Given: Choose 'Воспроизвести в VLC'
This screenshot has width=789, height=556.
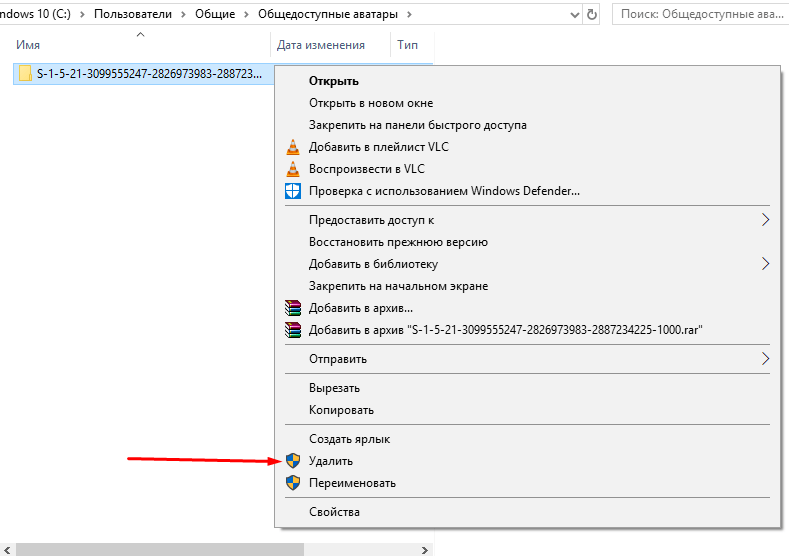Looking at the screenshot, I should pyautogui.click(x=366, y=169).
